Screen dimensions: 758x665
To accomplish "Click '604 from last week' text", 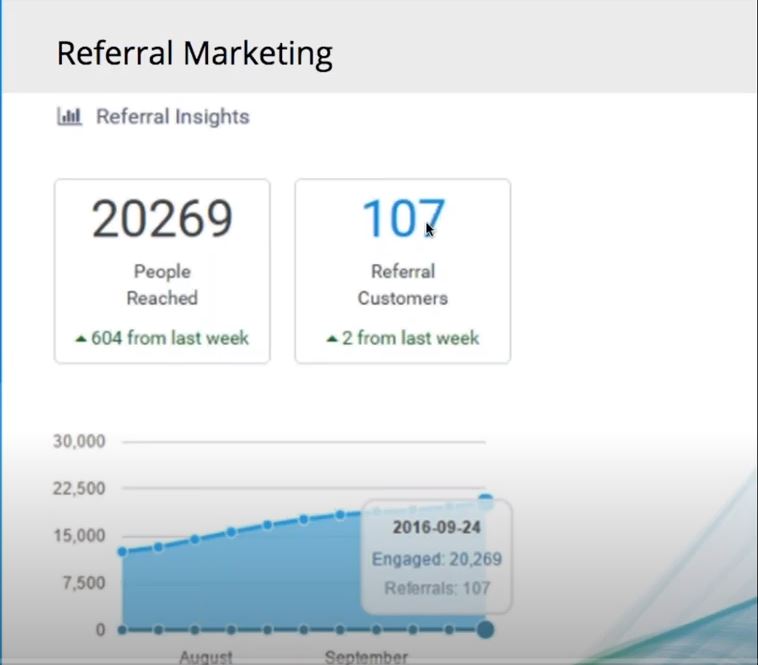I will 170,338.
